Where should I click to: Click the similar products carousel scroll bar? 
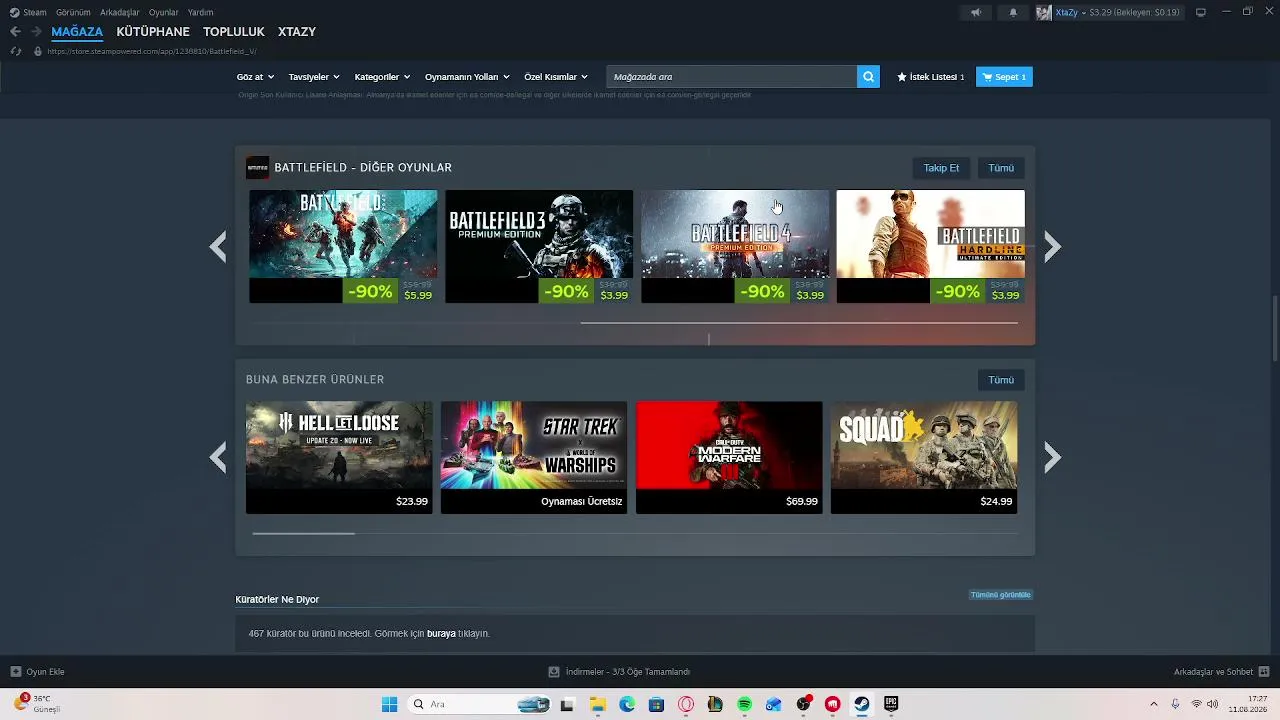coord(304,534)
